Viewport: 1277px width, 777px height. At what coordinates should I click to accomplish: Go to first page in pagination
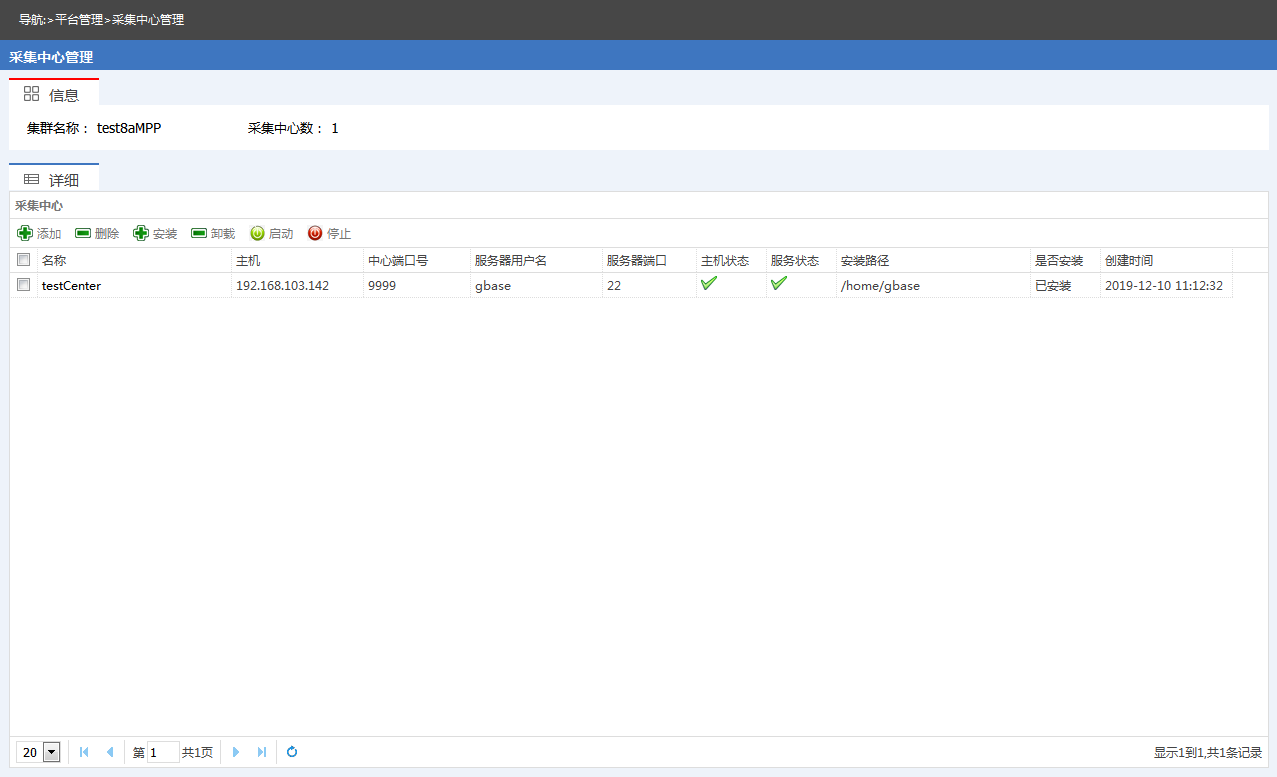pos(84,752)
